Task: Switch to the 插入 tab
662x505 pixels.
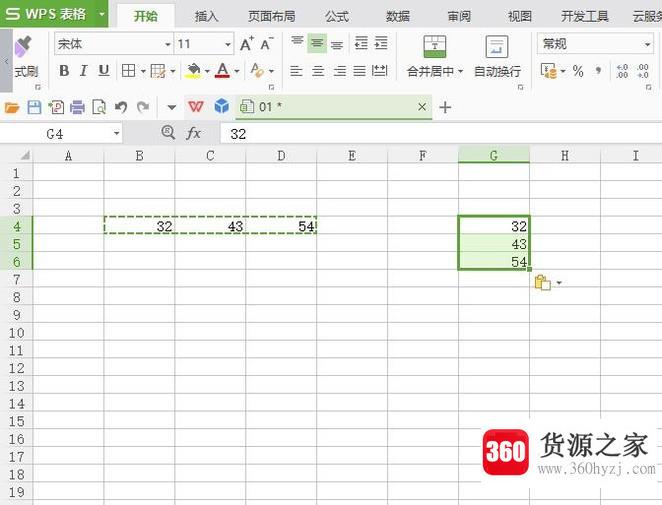Action: point(206,16)
